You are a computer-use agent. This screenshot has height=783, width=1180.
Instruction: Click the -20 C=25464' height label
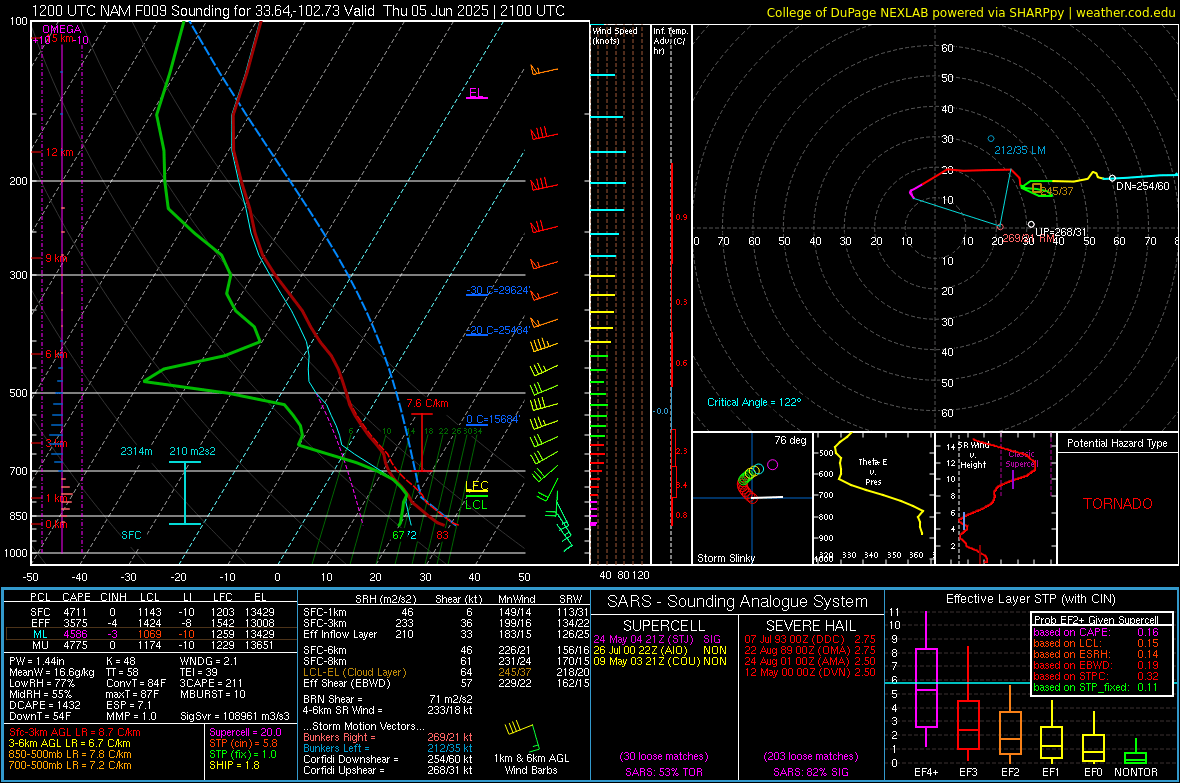[498, 331]
